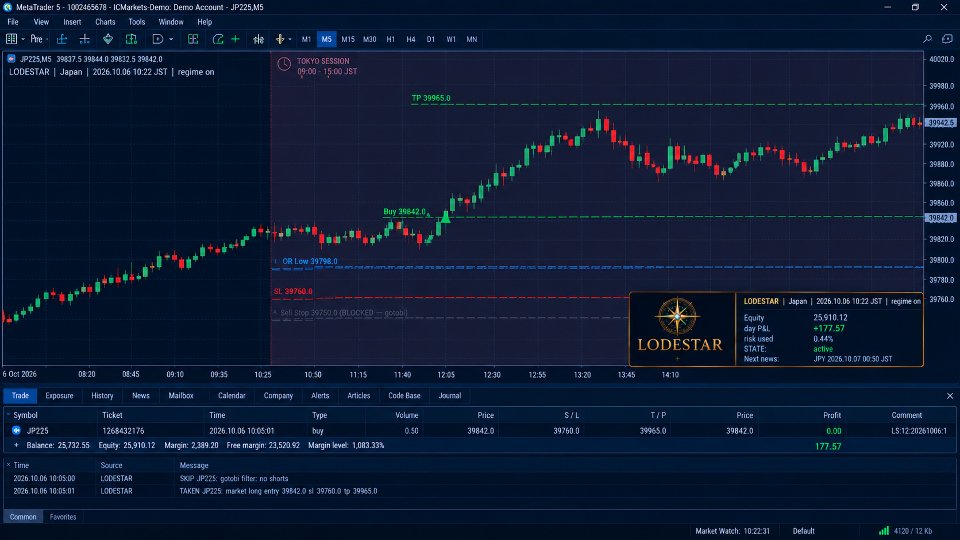The width and height of the screenshot is (960, 540).
Task: Expand dropdown arrow beside D-shaped icon
Action: click(x=171, y=39)
